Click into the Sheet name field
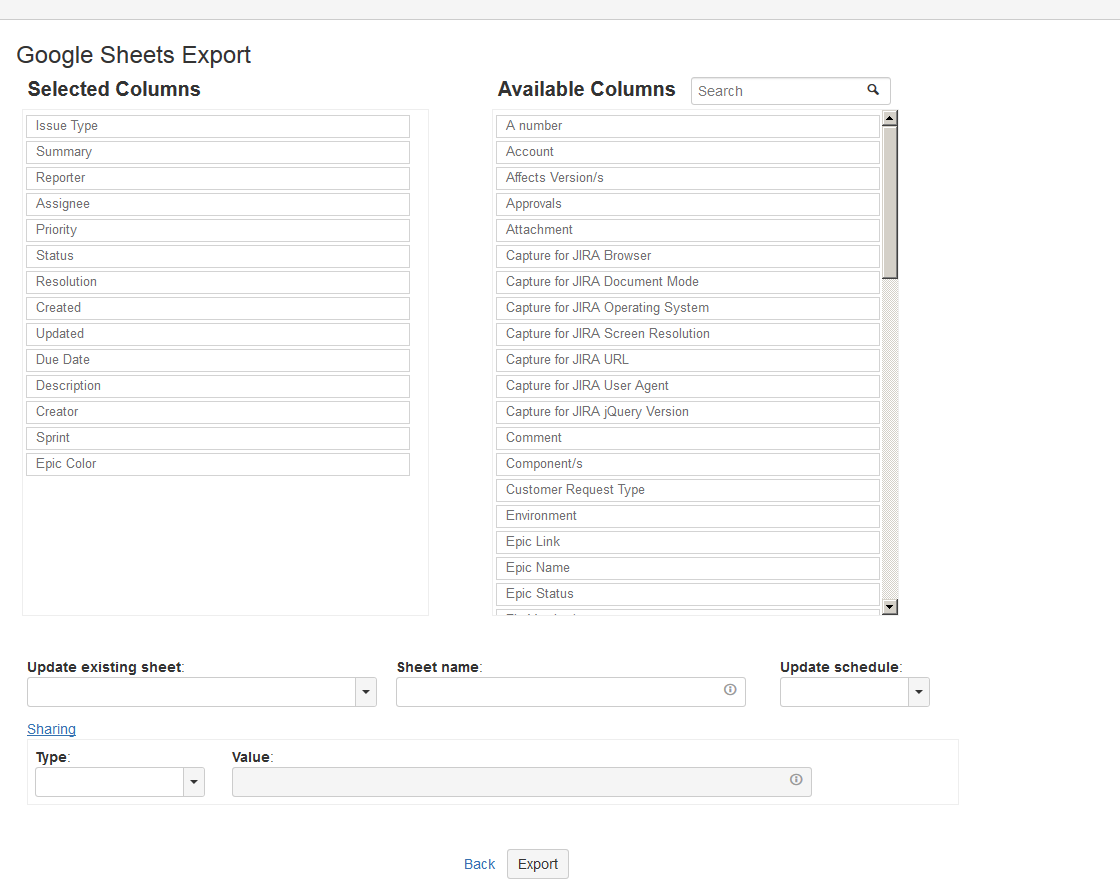1120x895 pixels. pyautogui.click(x=558, y=692)
